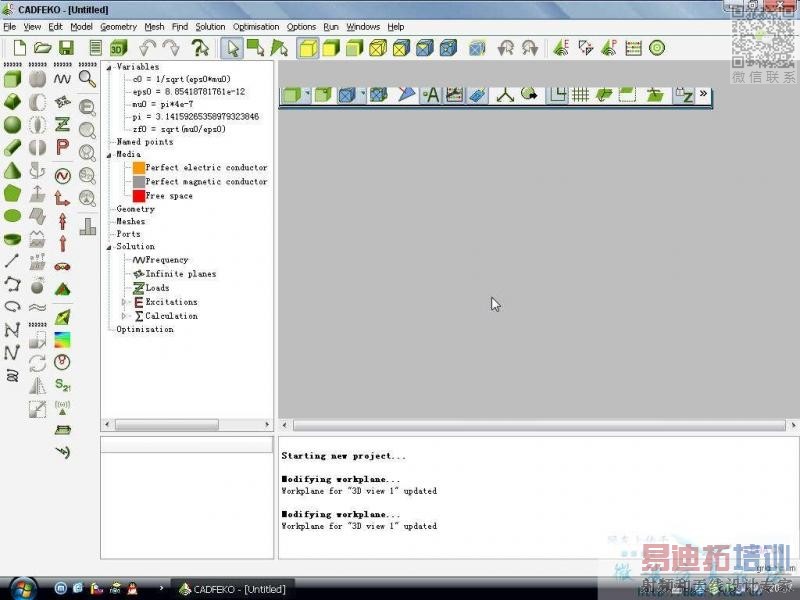
Task: Create a cylinder with the green cylinder tool
Action: point(12,147)
